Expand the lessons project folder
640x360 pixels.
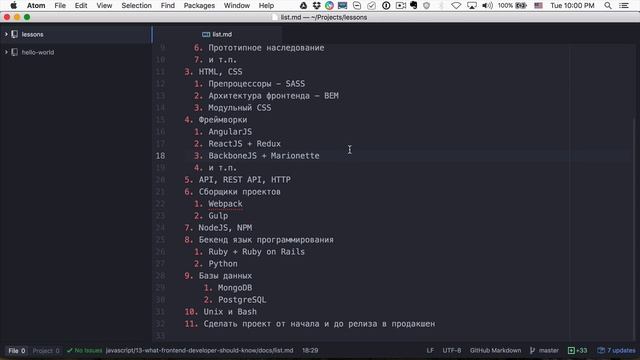click(6, 34)
